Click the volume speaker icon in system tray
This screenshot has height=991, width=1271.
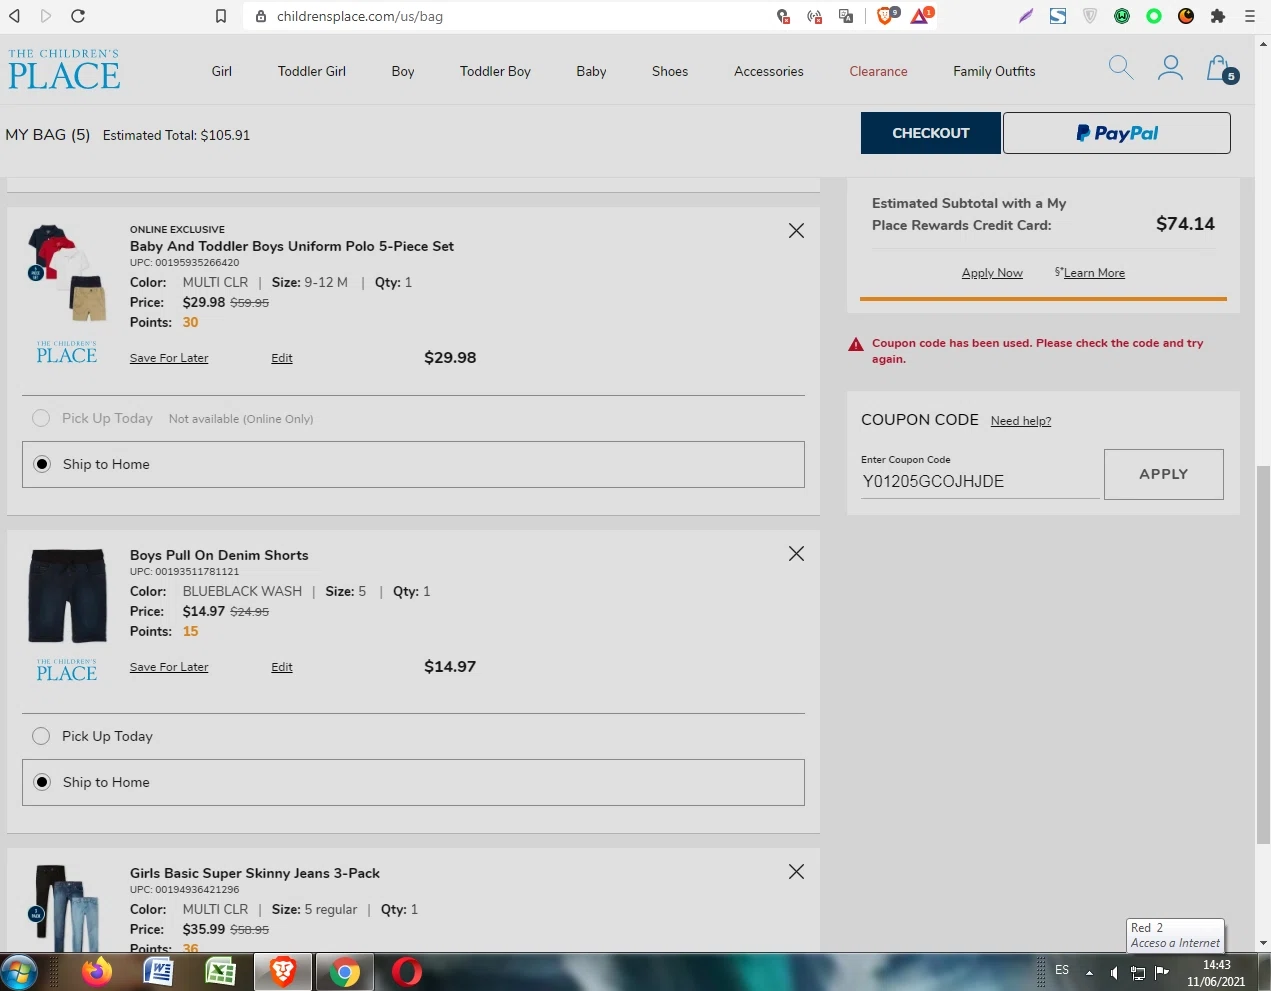pos(1113,972)
